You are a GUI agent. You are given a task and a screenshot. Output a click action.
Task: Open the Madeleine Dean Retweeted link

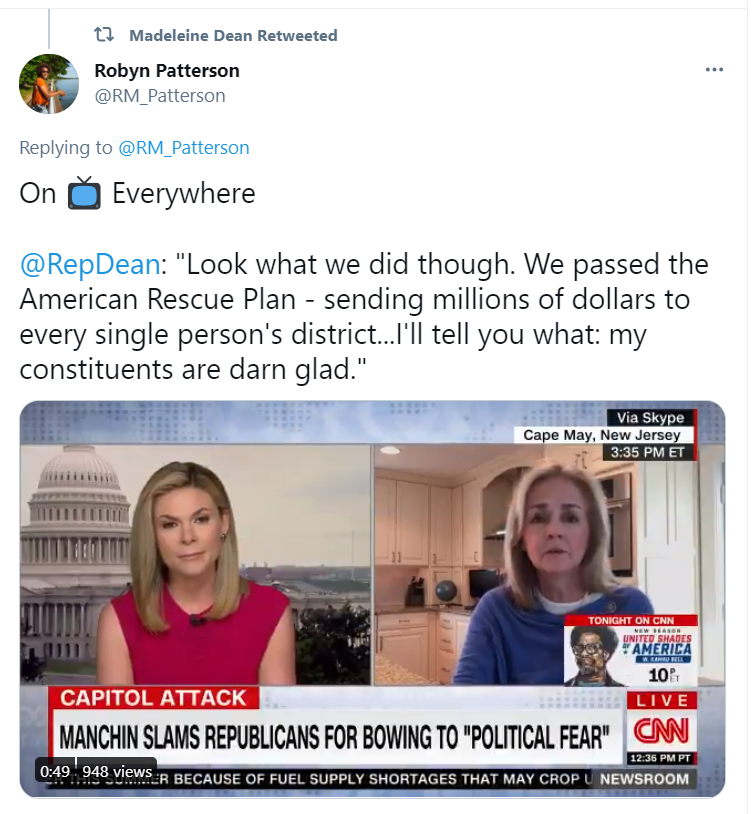click(x=233, y=35)
